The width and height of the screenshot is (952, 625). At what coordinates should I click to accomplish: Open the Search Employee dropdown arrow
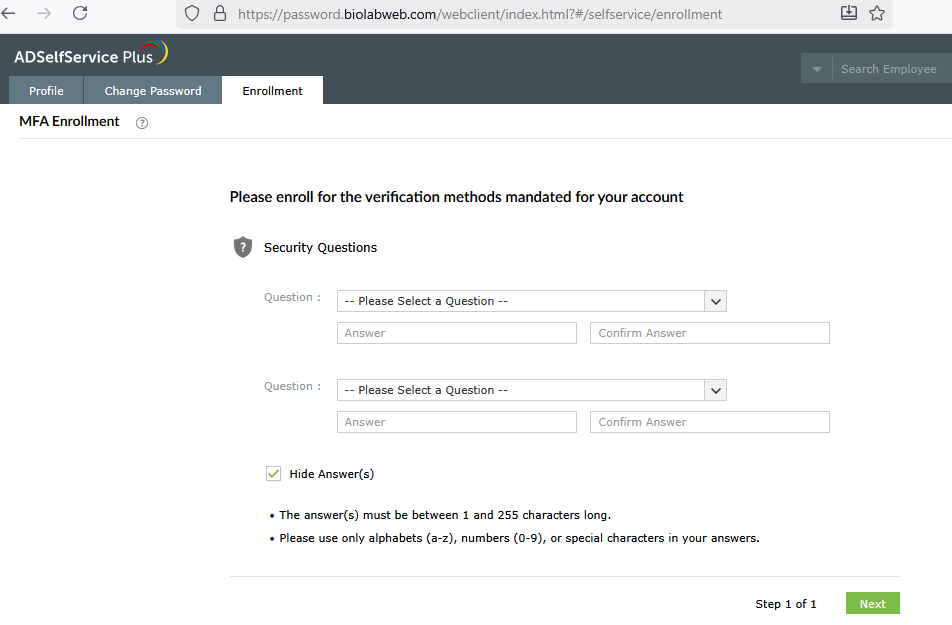(x=817, y=69)
